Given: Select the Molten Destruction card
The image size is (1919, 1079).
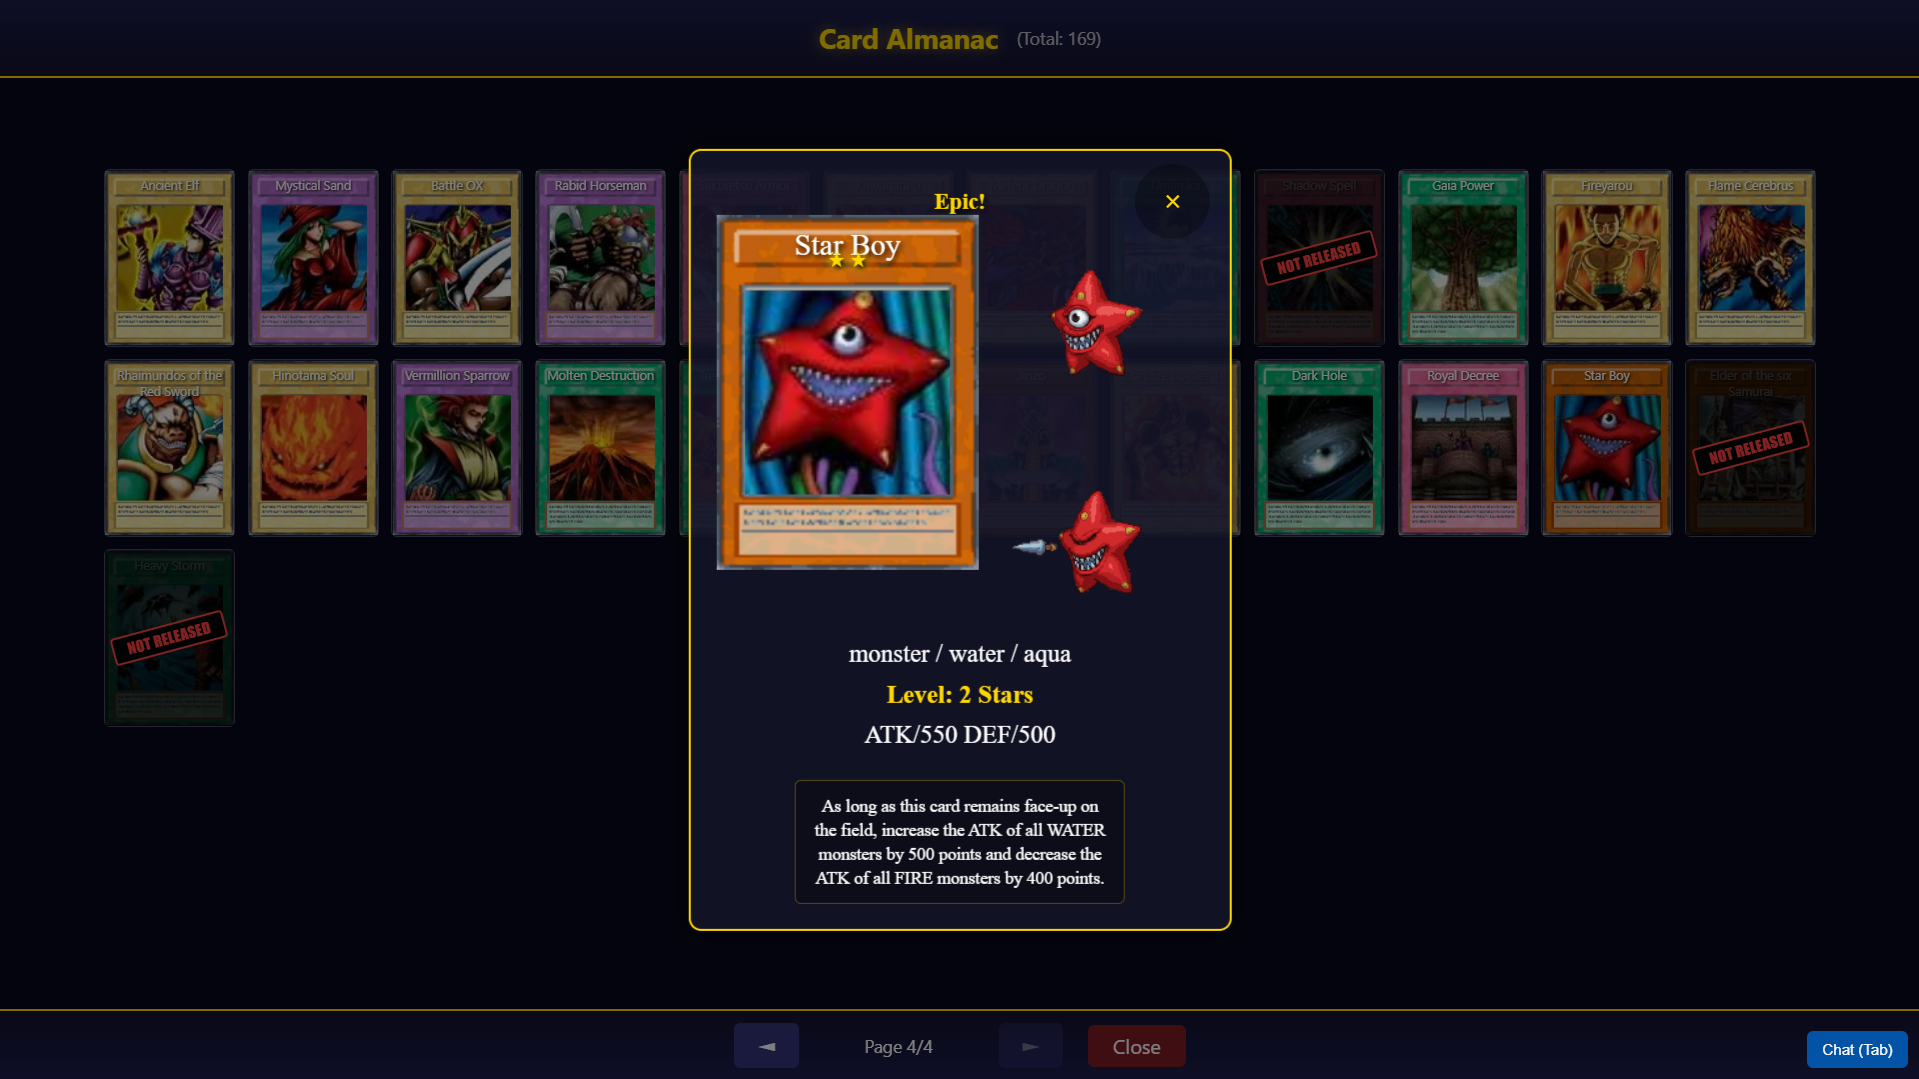Looking at the screenshot, I should (x=600, y=448).
